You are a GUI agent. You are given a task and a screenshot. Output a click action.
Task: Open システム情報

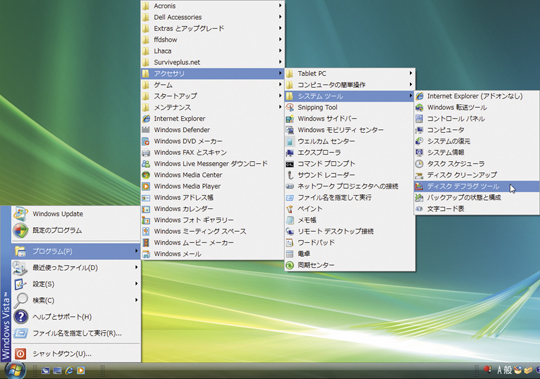[477, 152]
